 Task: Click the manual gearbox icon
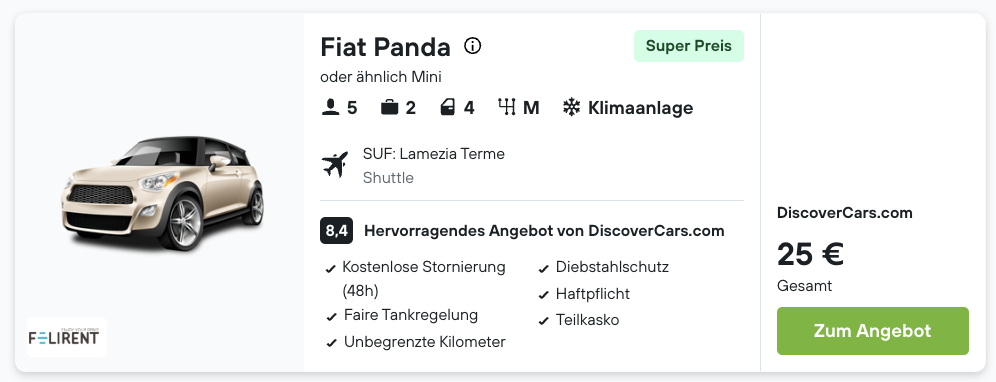tap(507, 107)
